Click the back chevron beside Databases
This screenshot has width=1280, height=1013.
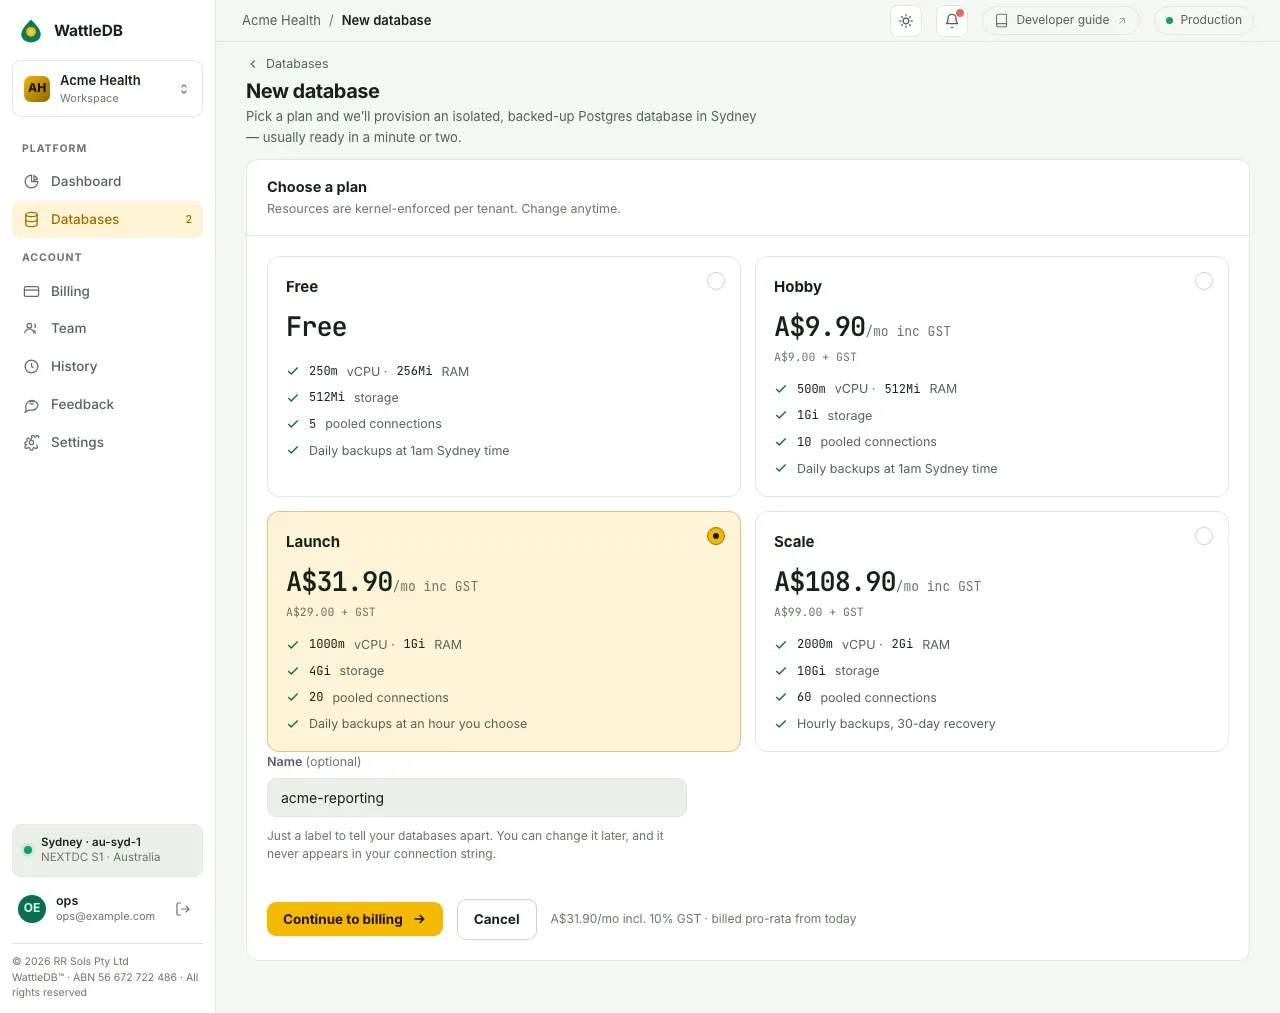coord(253,64)
